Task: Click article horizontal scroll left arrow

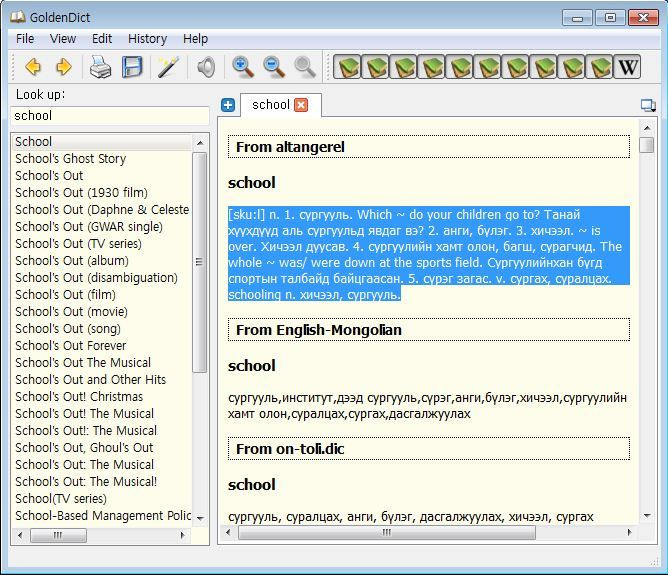Action: pyautogui.click(x=228, y=532)
